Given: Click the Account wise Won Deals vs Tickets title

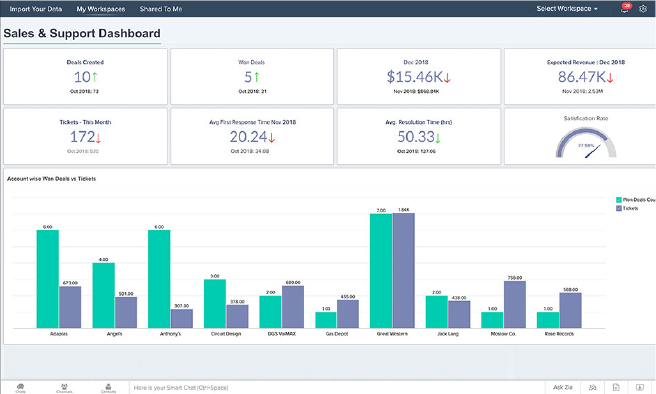Looking at the screenshot, I should coord(51,179).
